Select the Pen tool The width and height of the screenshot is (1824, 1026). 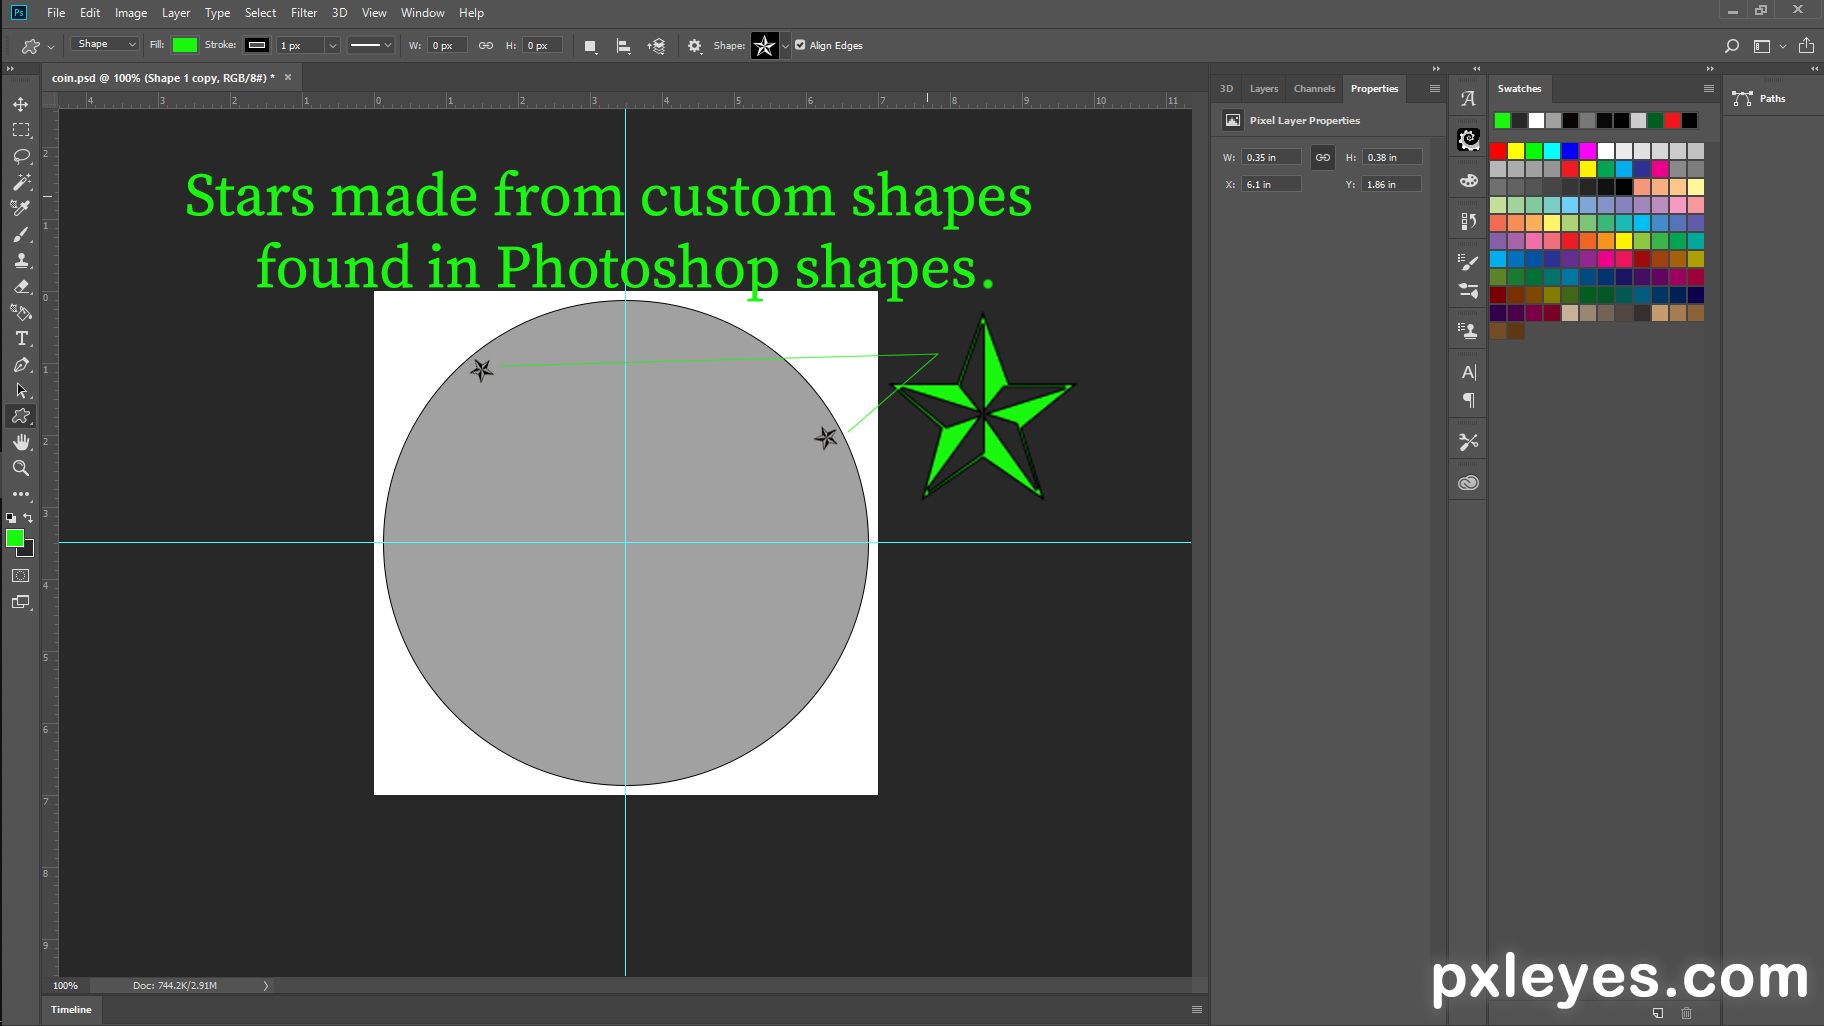tap(21, 364)
